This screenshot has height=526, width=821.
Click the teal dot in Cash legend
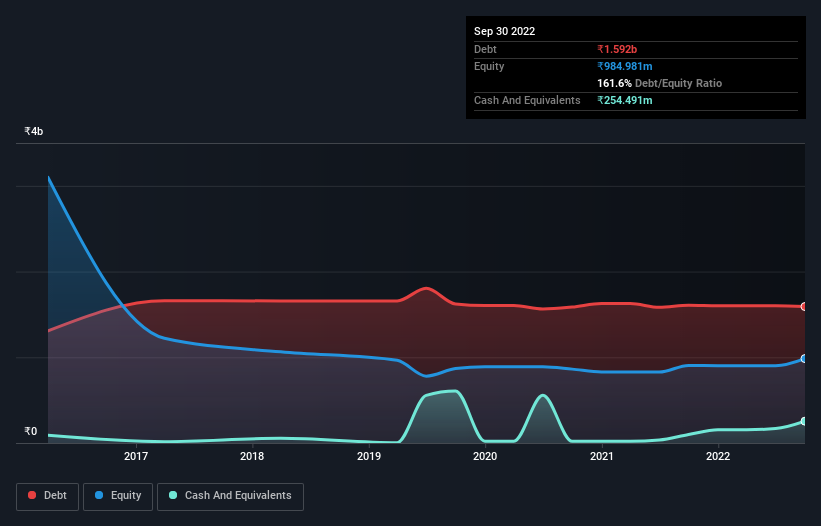173,495
